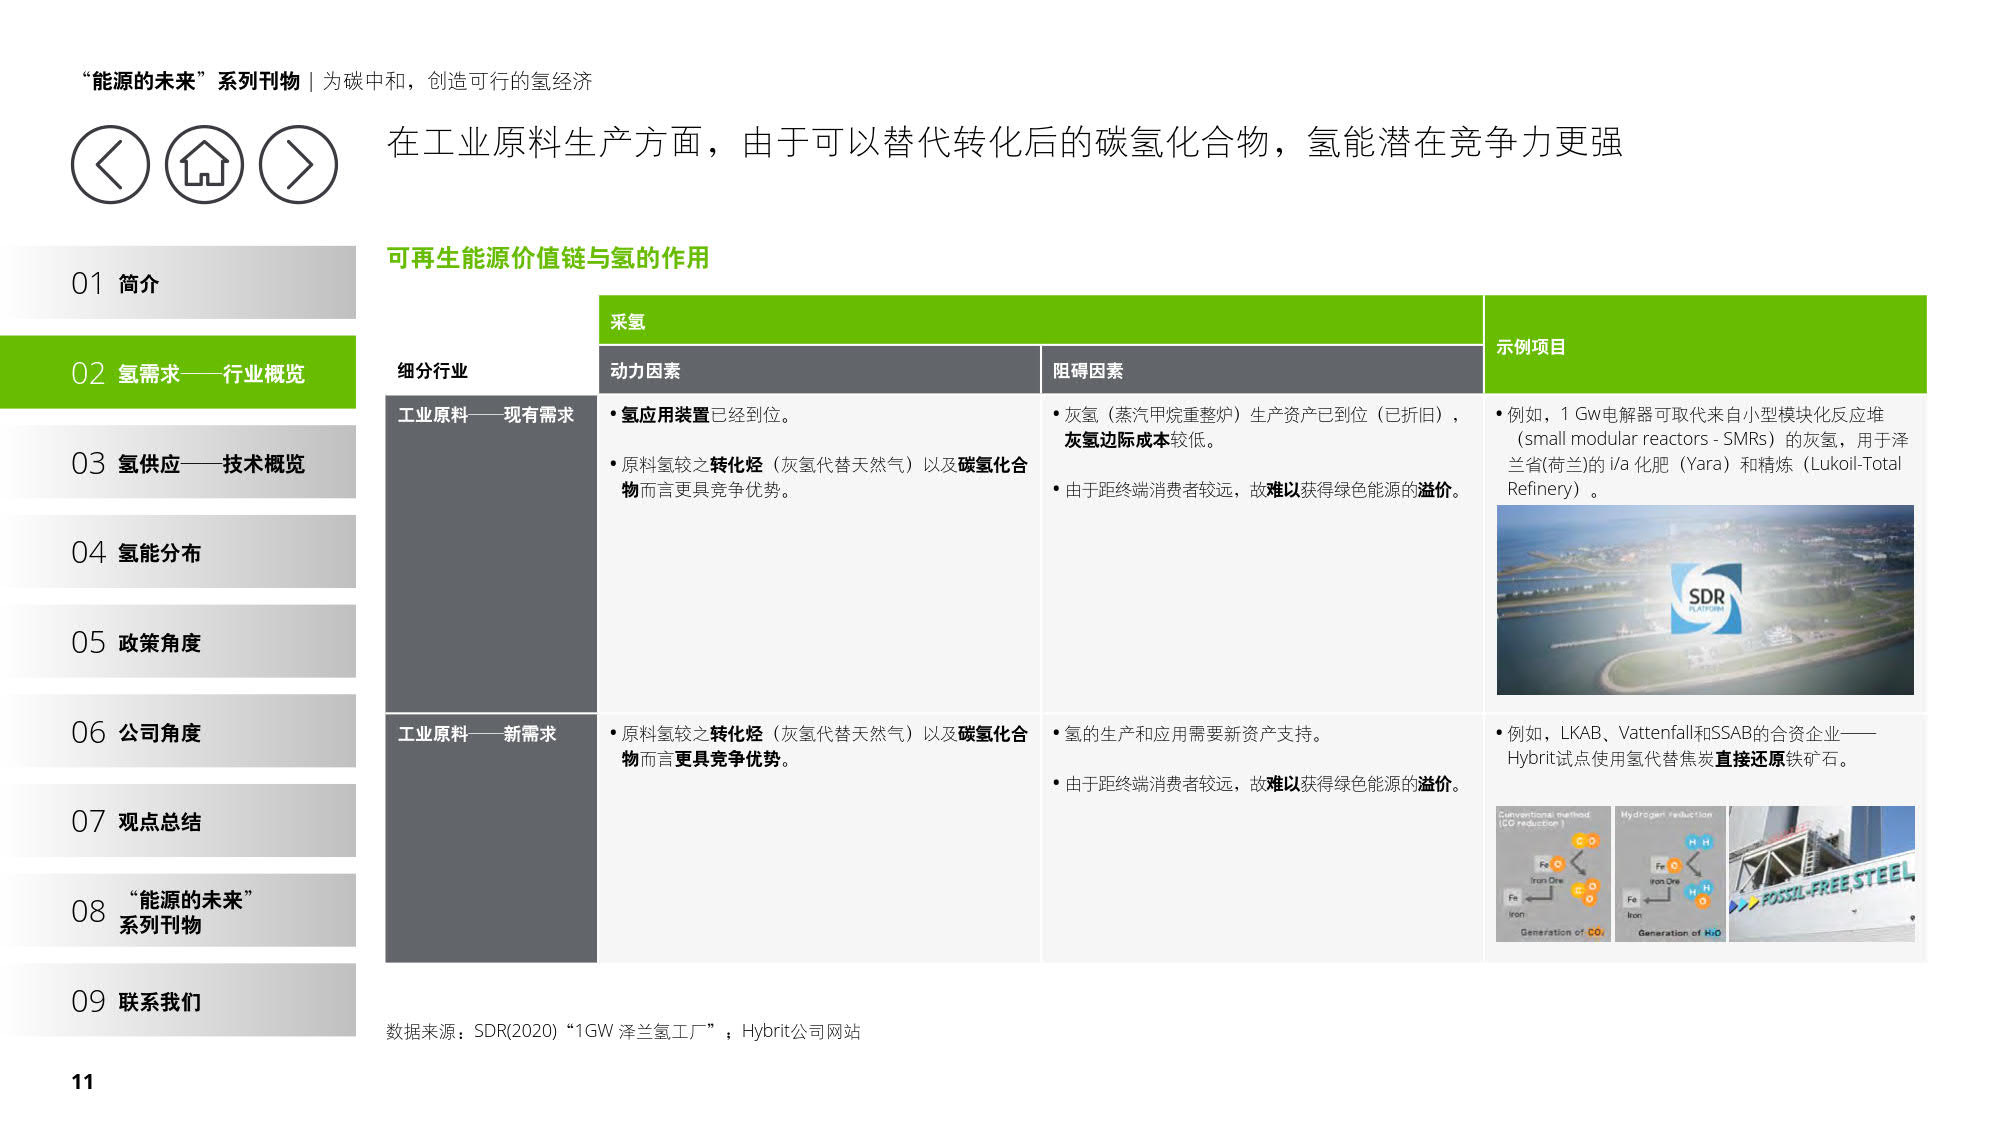Open section 01 简介
Image resolution: width=2000 pixels, height=1125 pixels.
click(178, 283)
